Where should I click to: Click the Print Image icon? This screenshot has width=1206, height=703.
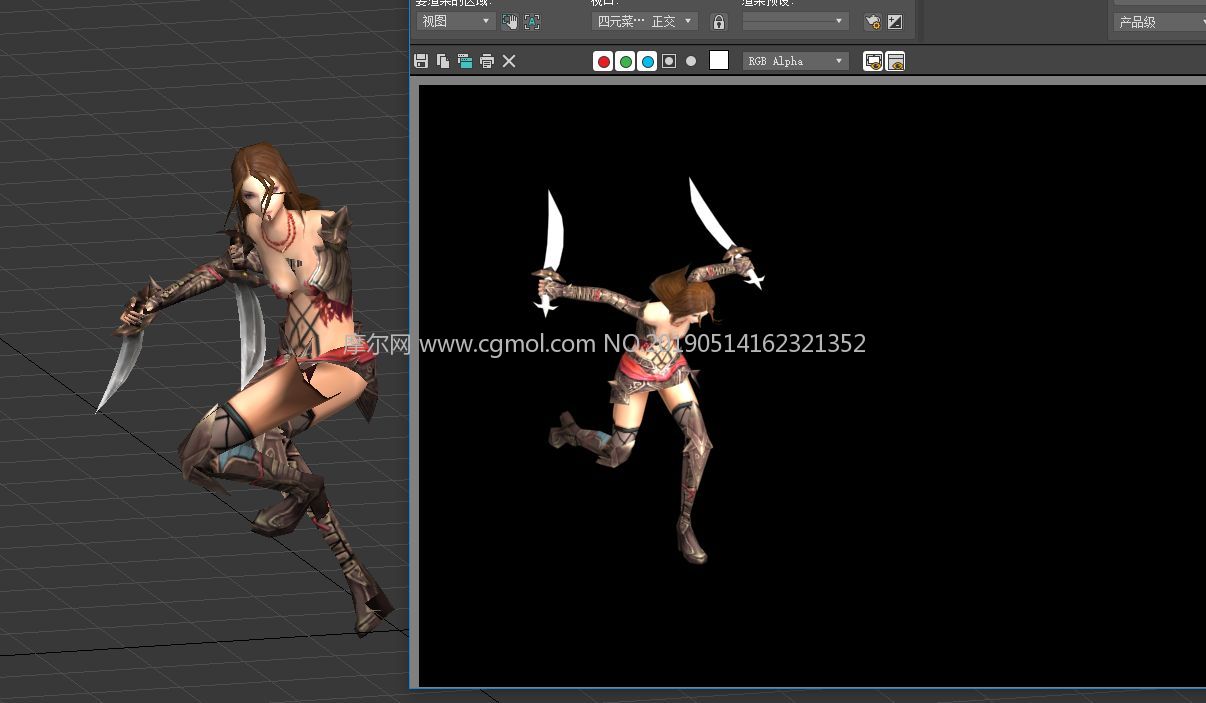487,61
